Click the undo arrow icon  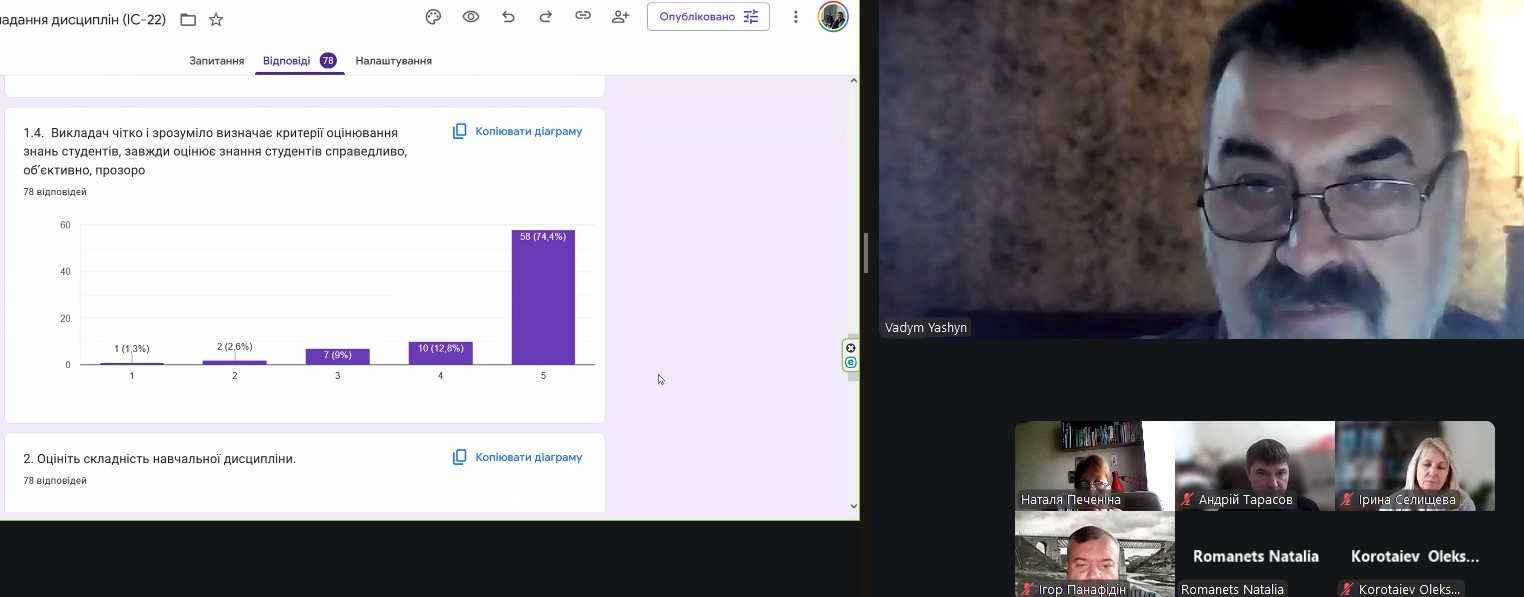point(508,17)
